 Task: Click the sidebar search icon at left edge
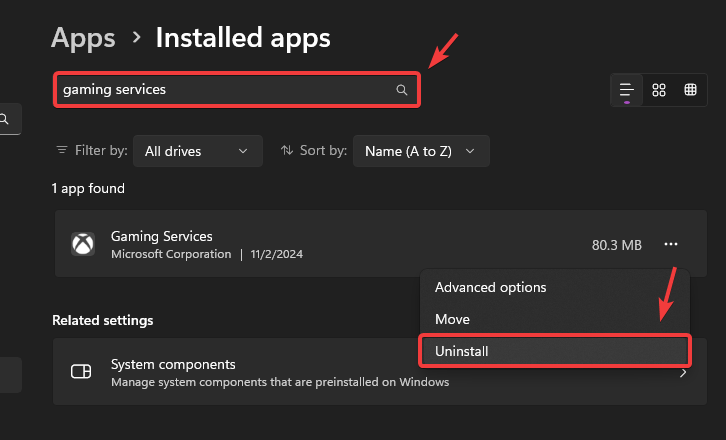(x=5, y=119)
